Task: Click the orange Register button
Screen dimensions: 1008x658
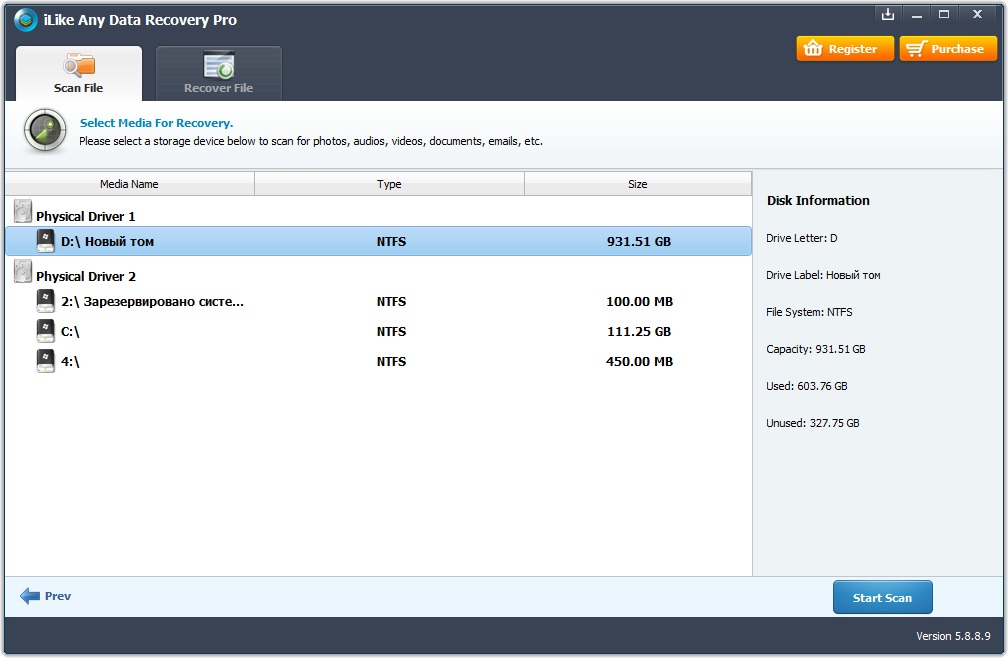Action: pos(845,49)
